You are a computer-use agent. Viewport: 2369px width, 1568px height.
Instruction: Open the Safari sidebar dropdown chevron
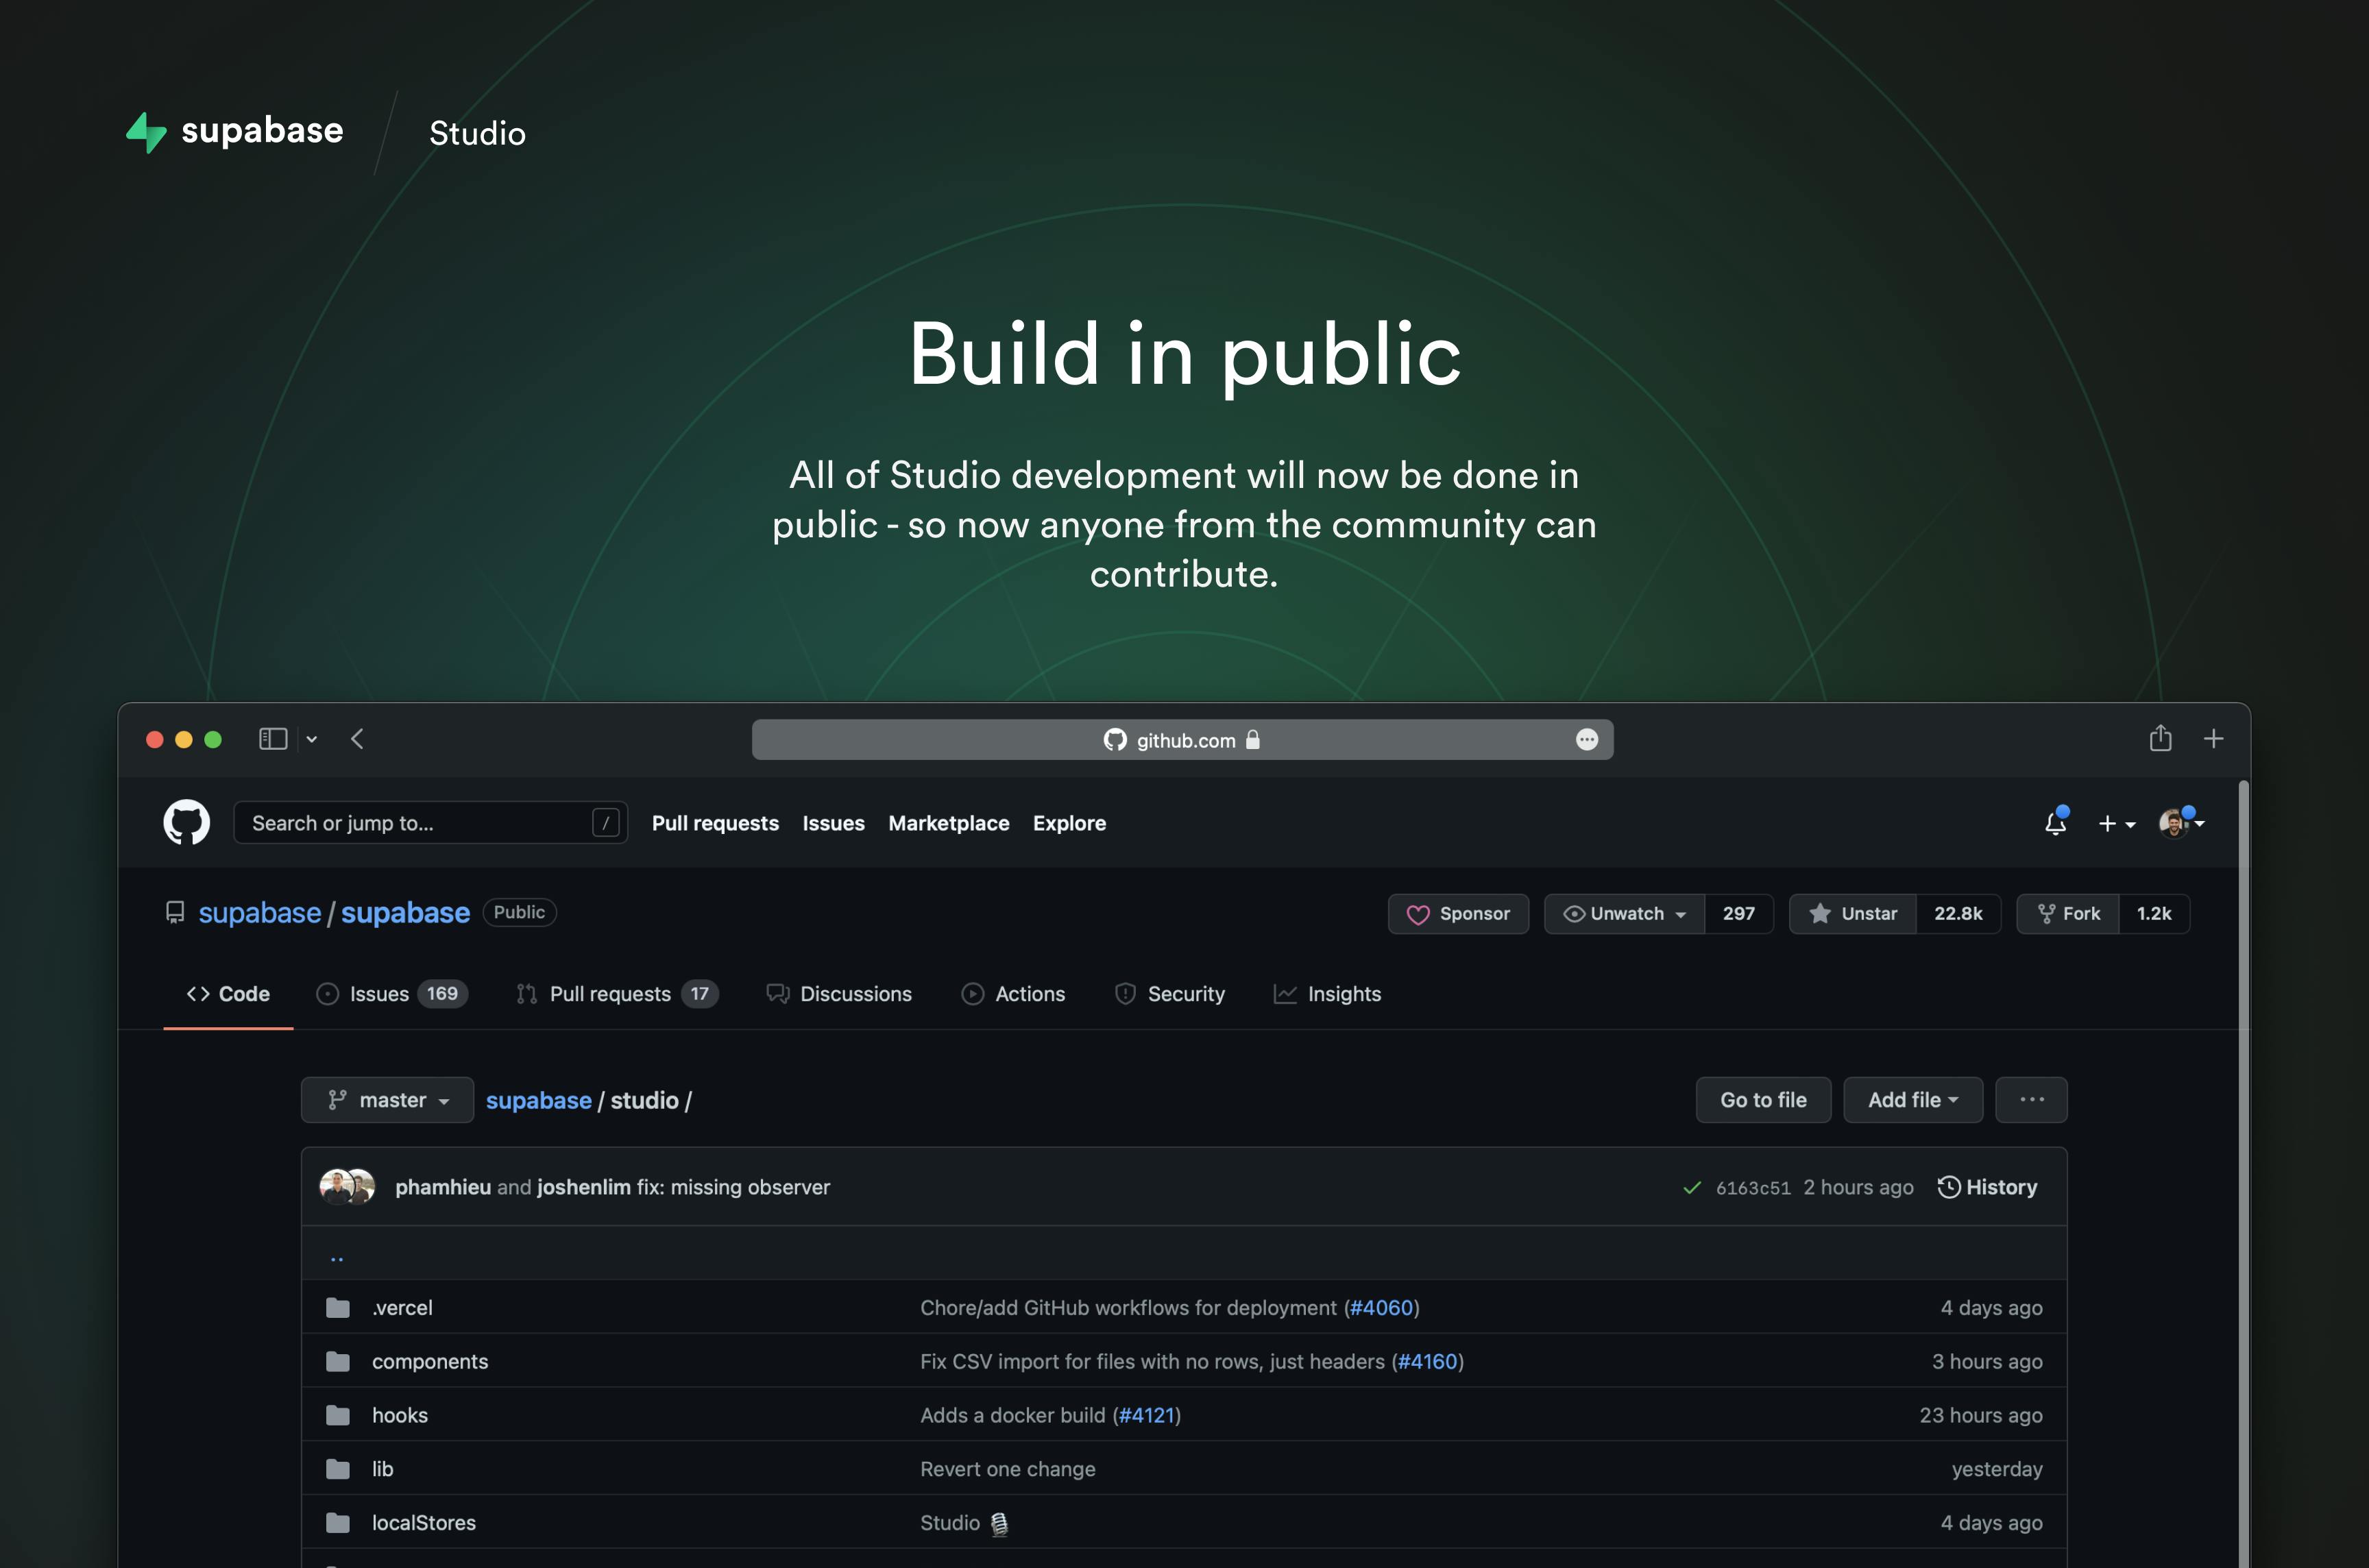[312, 739]
